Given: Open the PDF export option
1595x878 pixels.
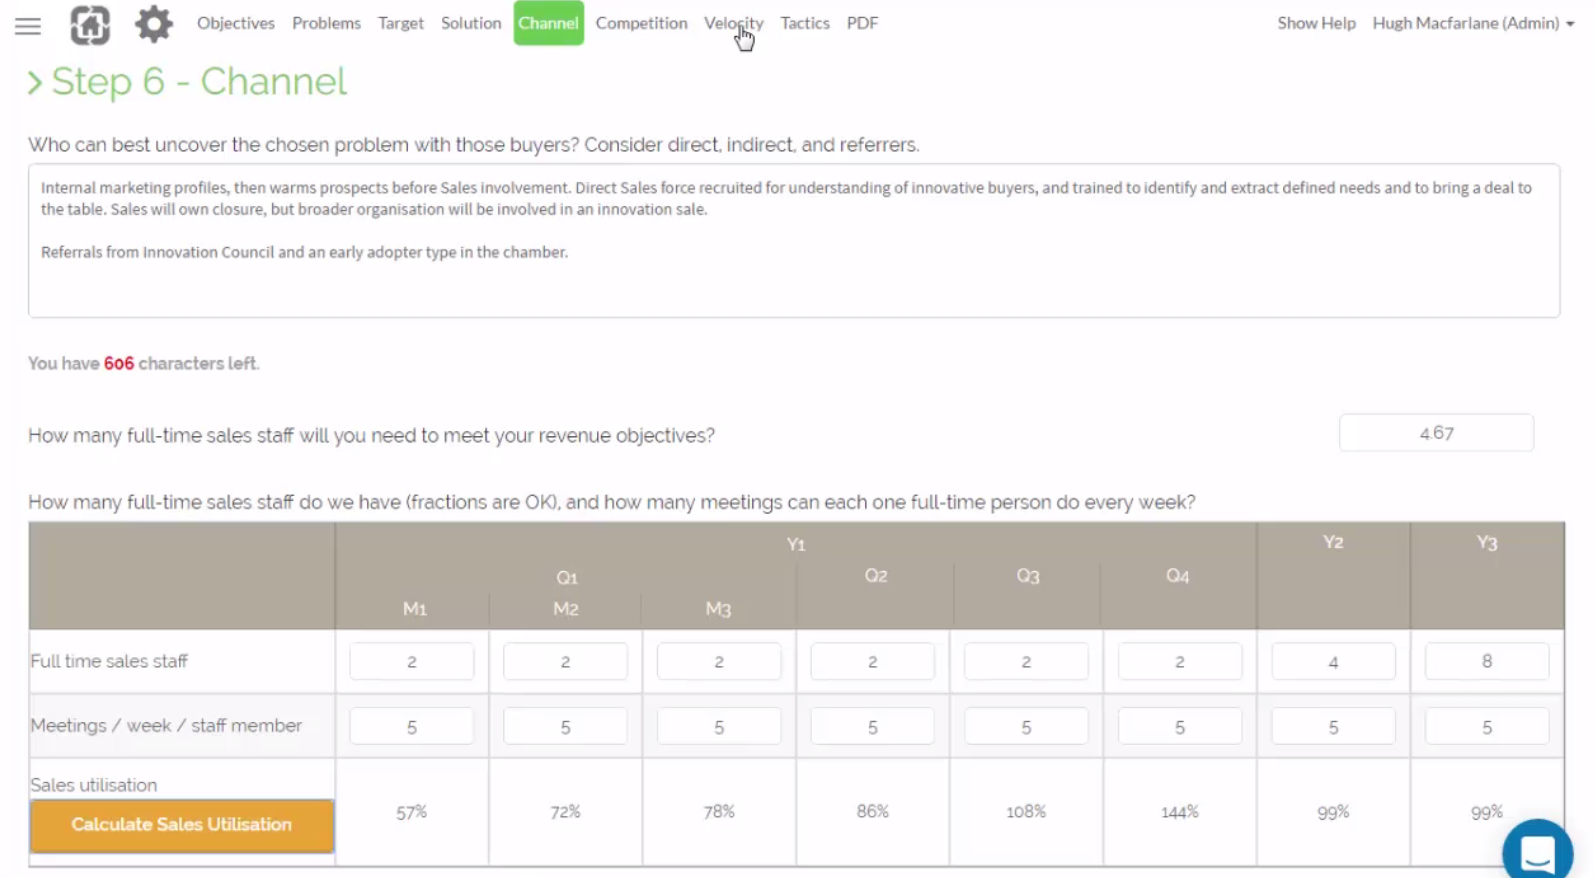Looking at the screenshot, I should point(861,23).
